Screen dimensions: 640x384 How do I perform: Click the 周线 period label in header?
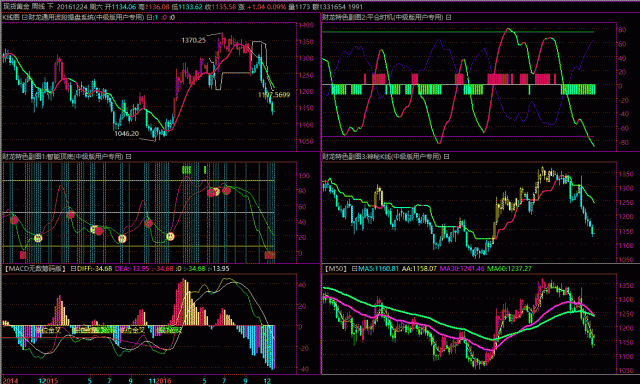[x=38, y=7]
